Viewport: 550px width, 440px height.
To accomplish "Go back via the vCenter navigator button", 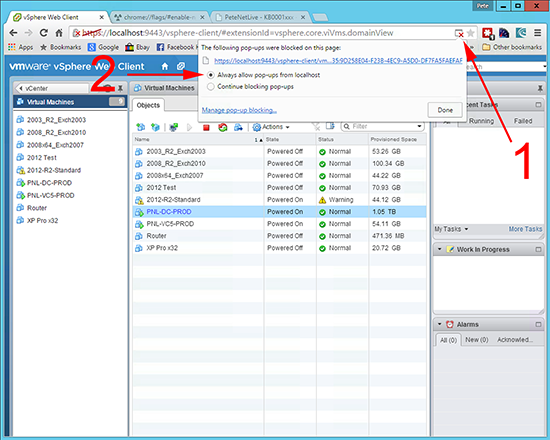I will 51,88.
